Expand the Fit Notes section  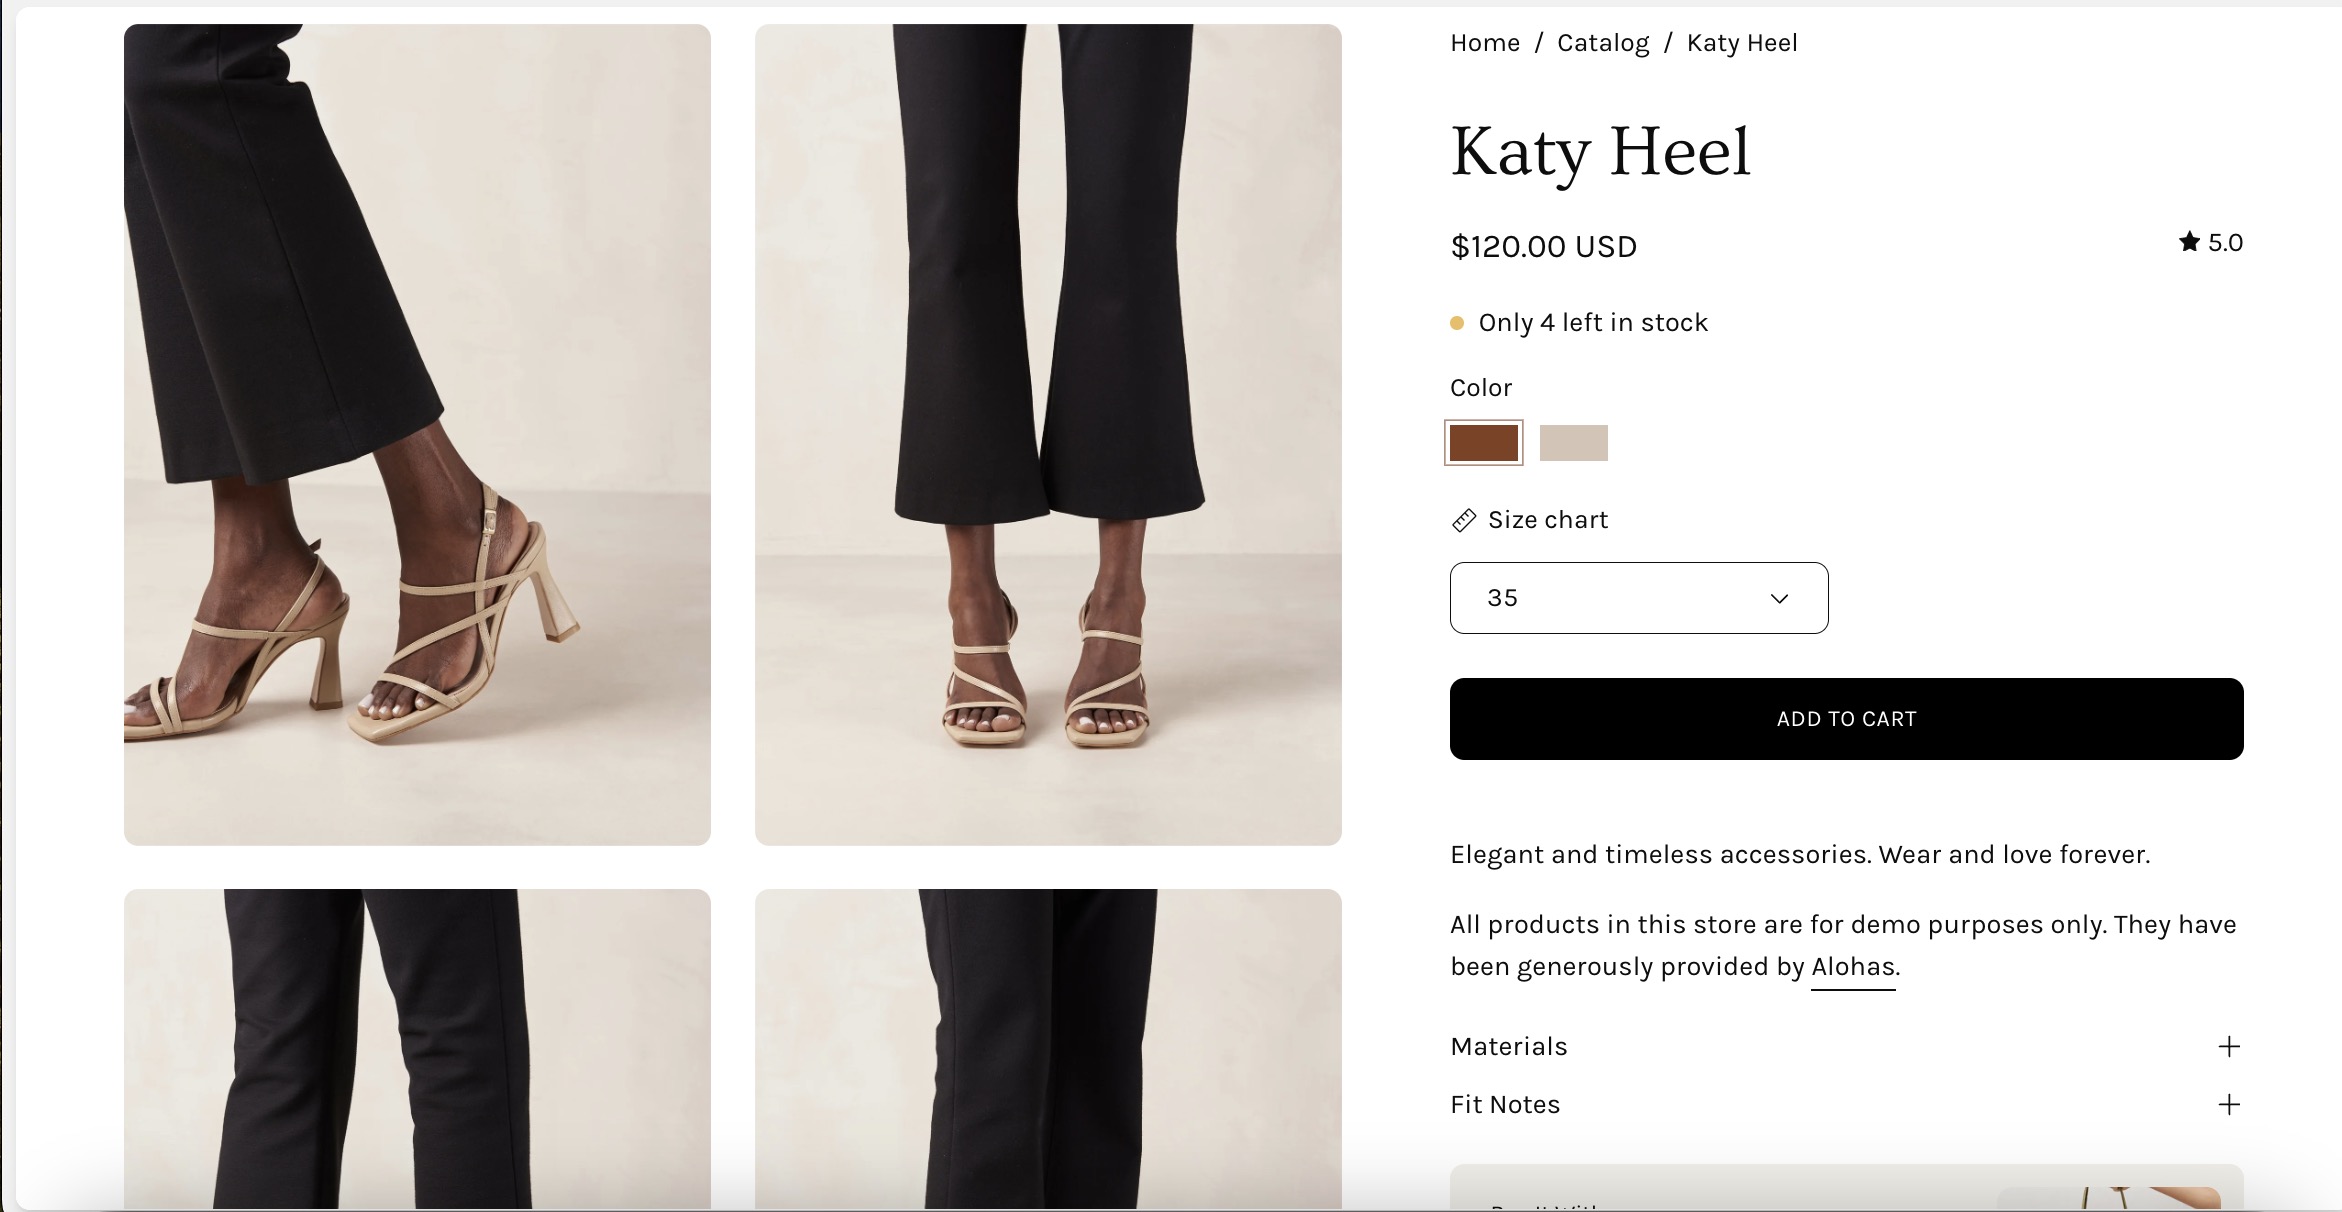[1505, 1105]
